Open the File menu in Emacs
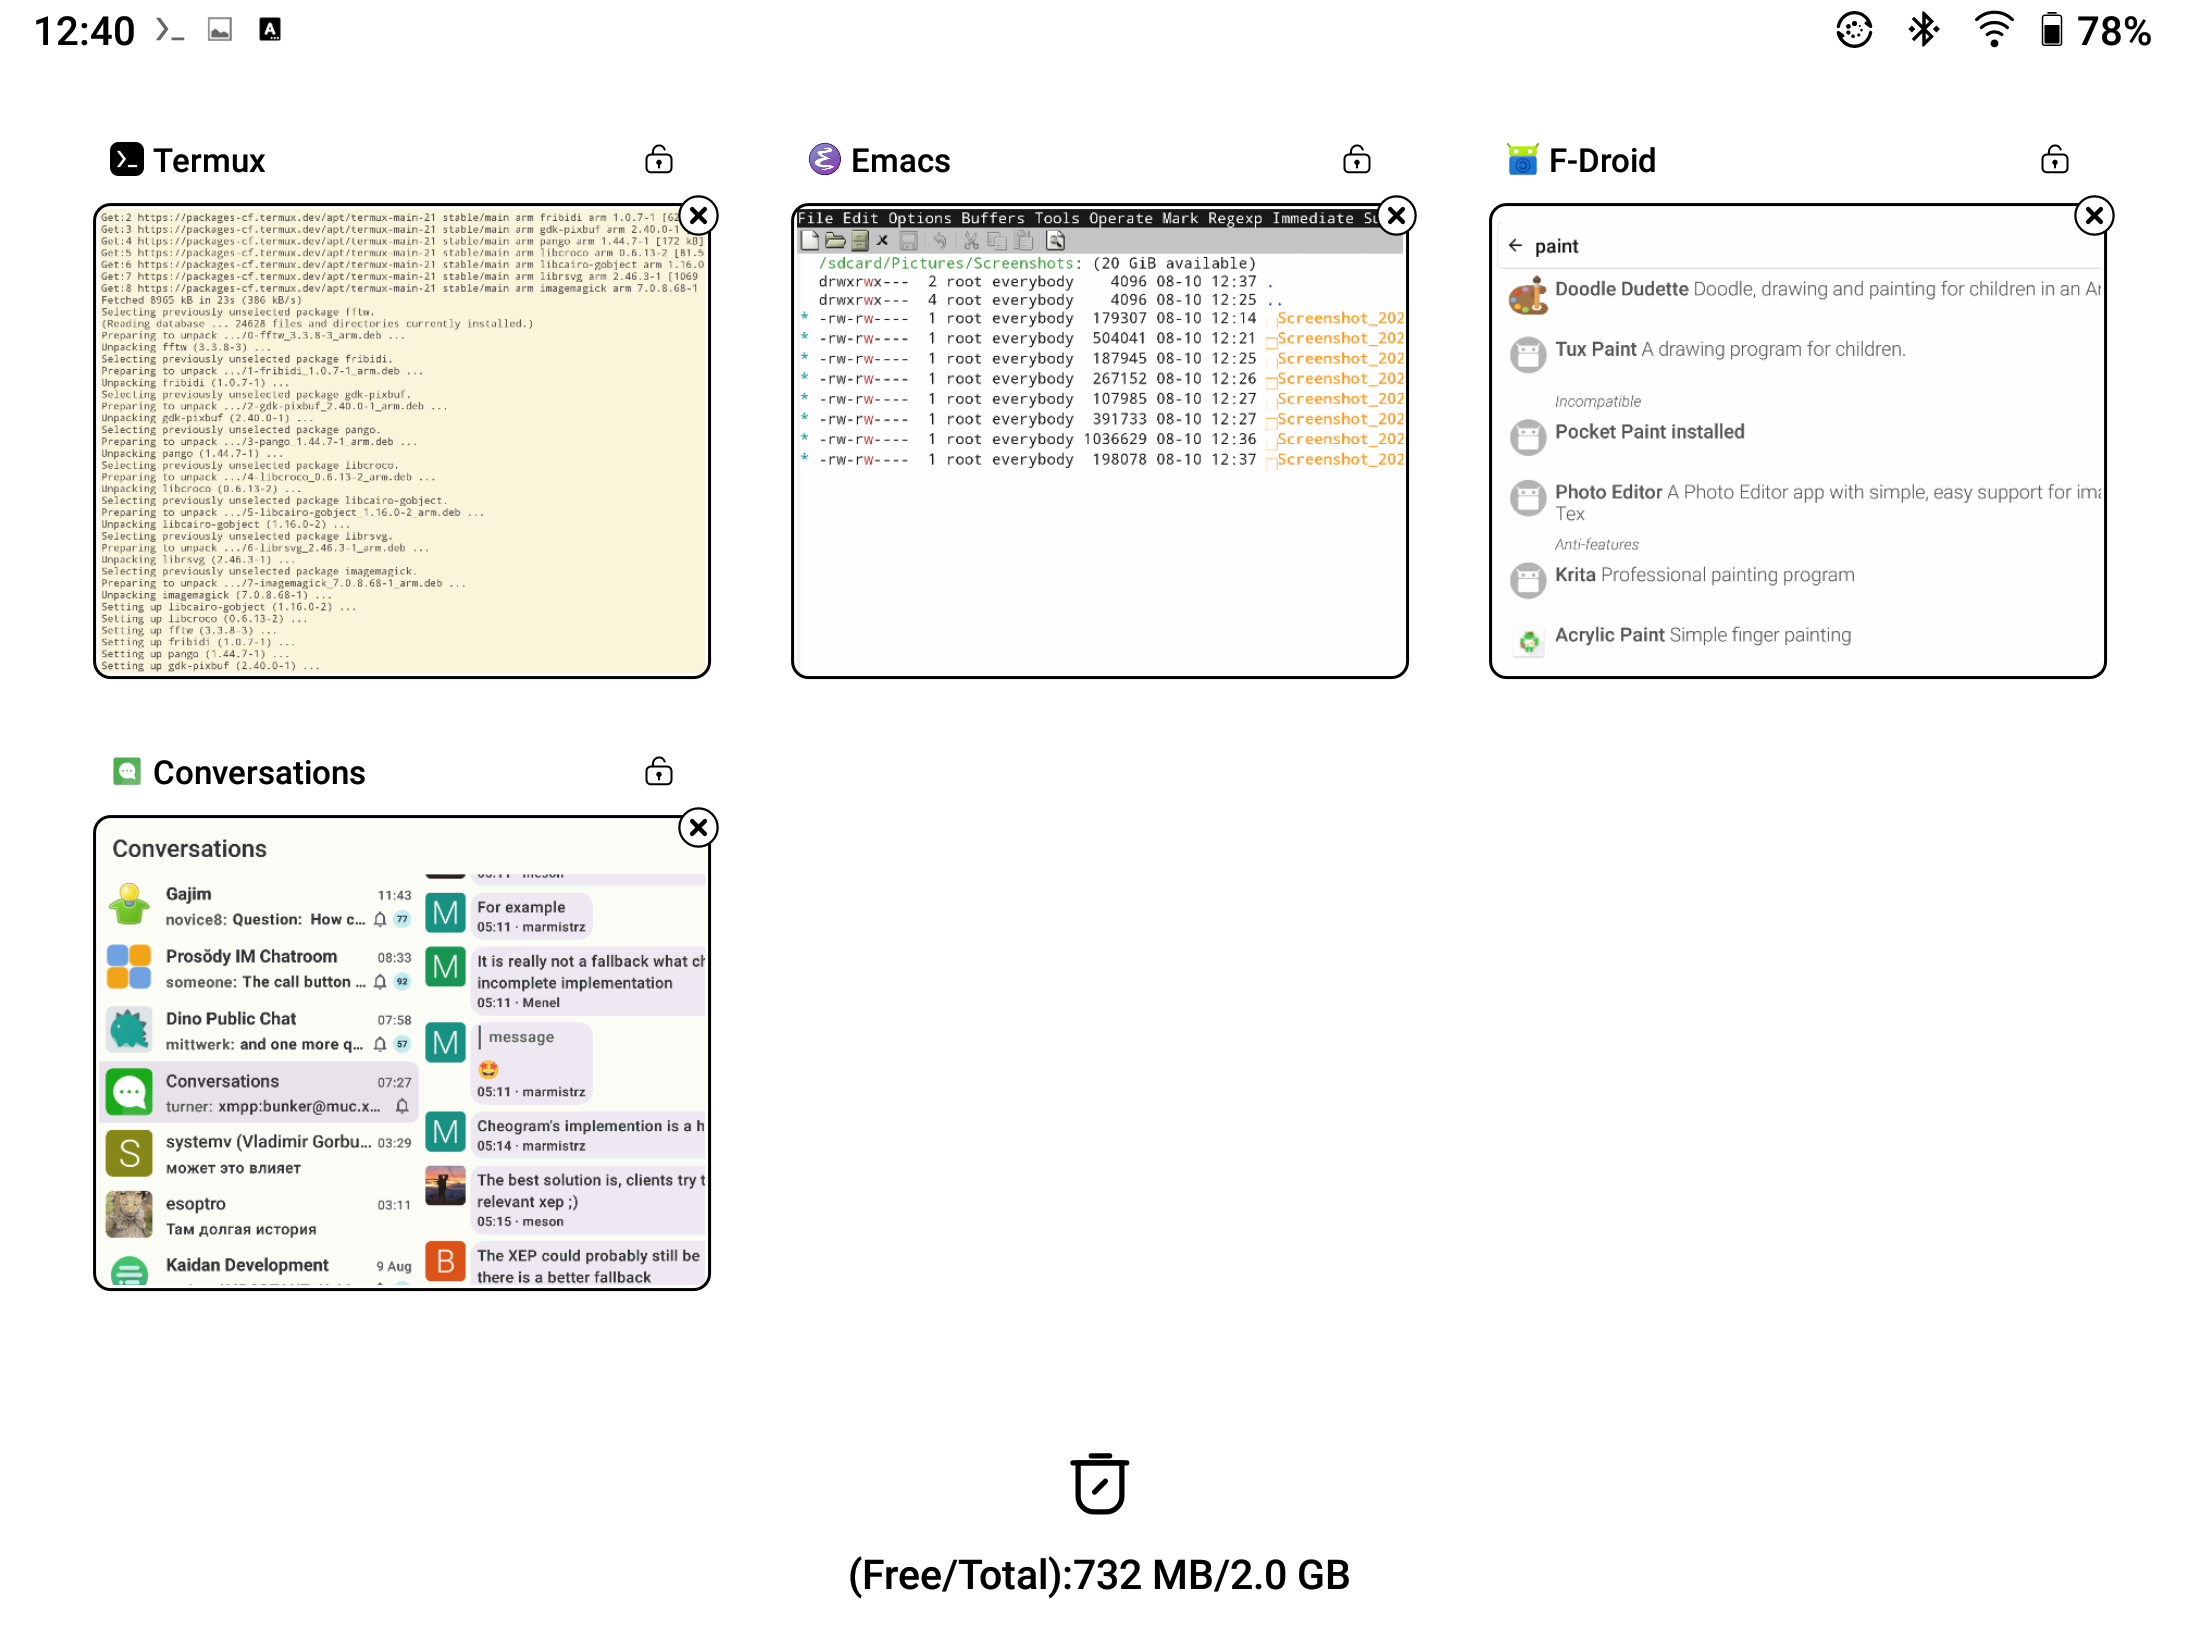 pos(815,218)
